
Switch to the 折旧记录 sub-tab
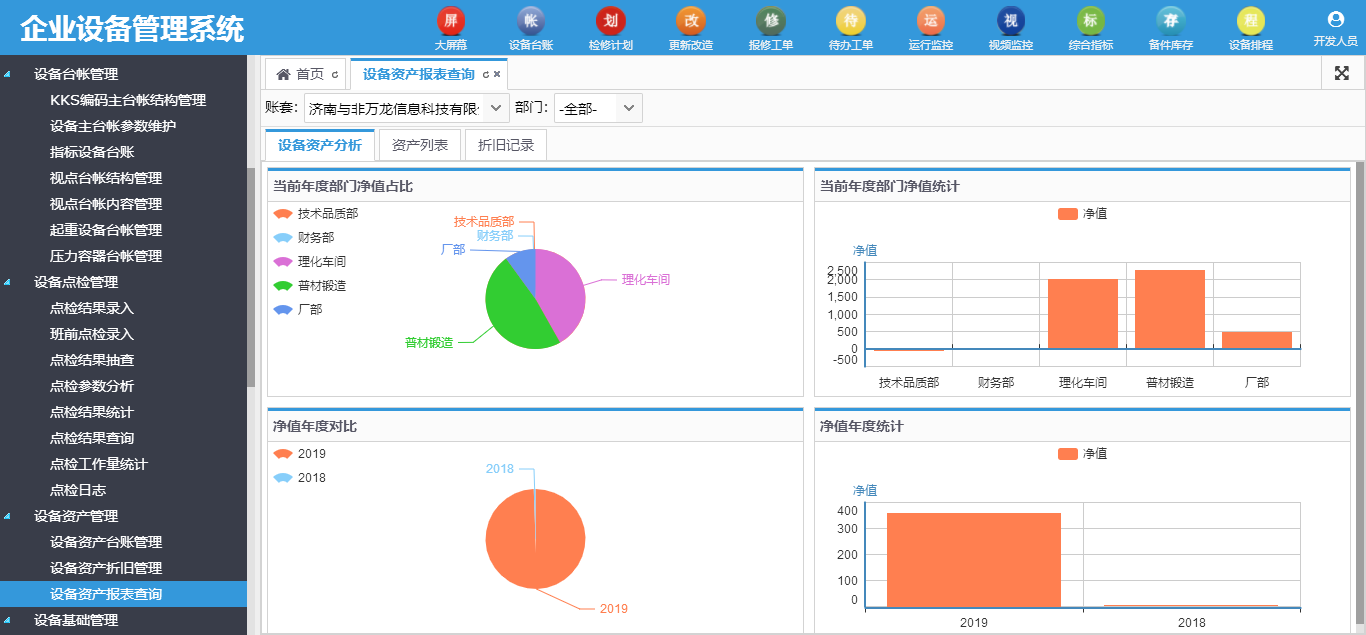[x=506, y=145]
